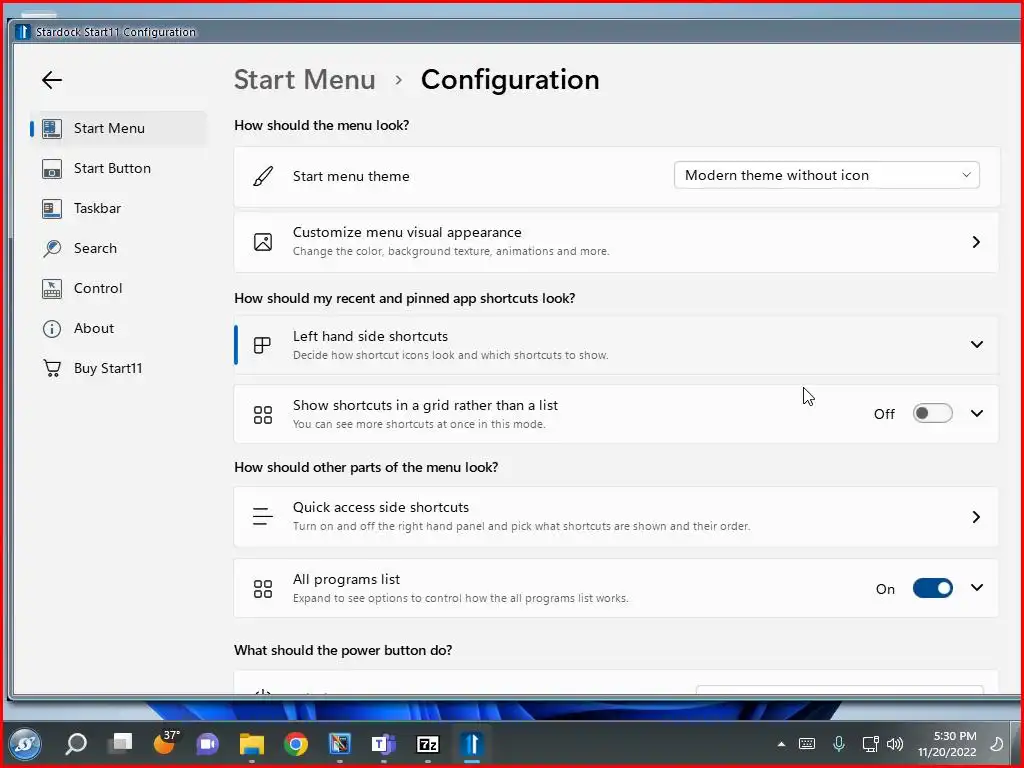Click the Taskbar sidebar icon

[x=52, y=208]
